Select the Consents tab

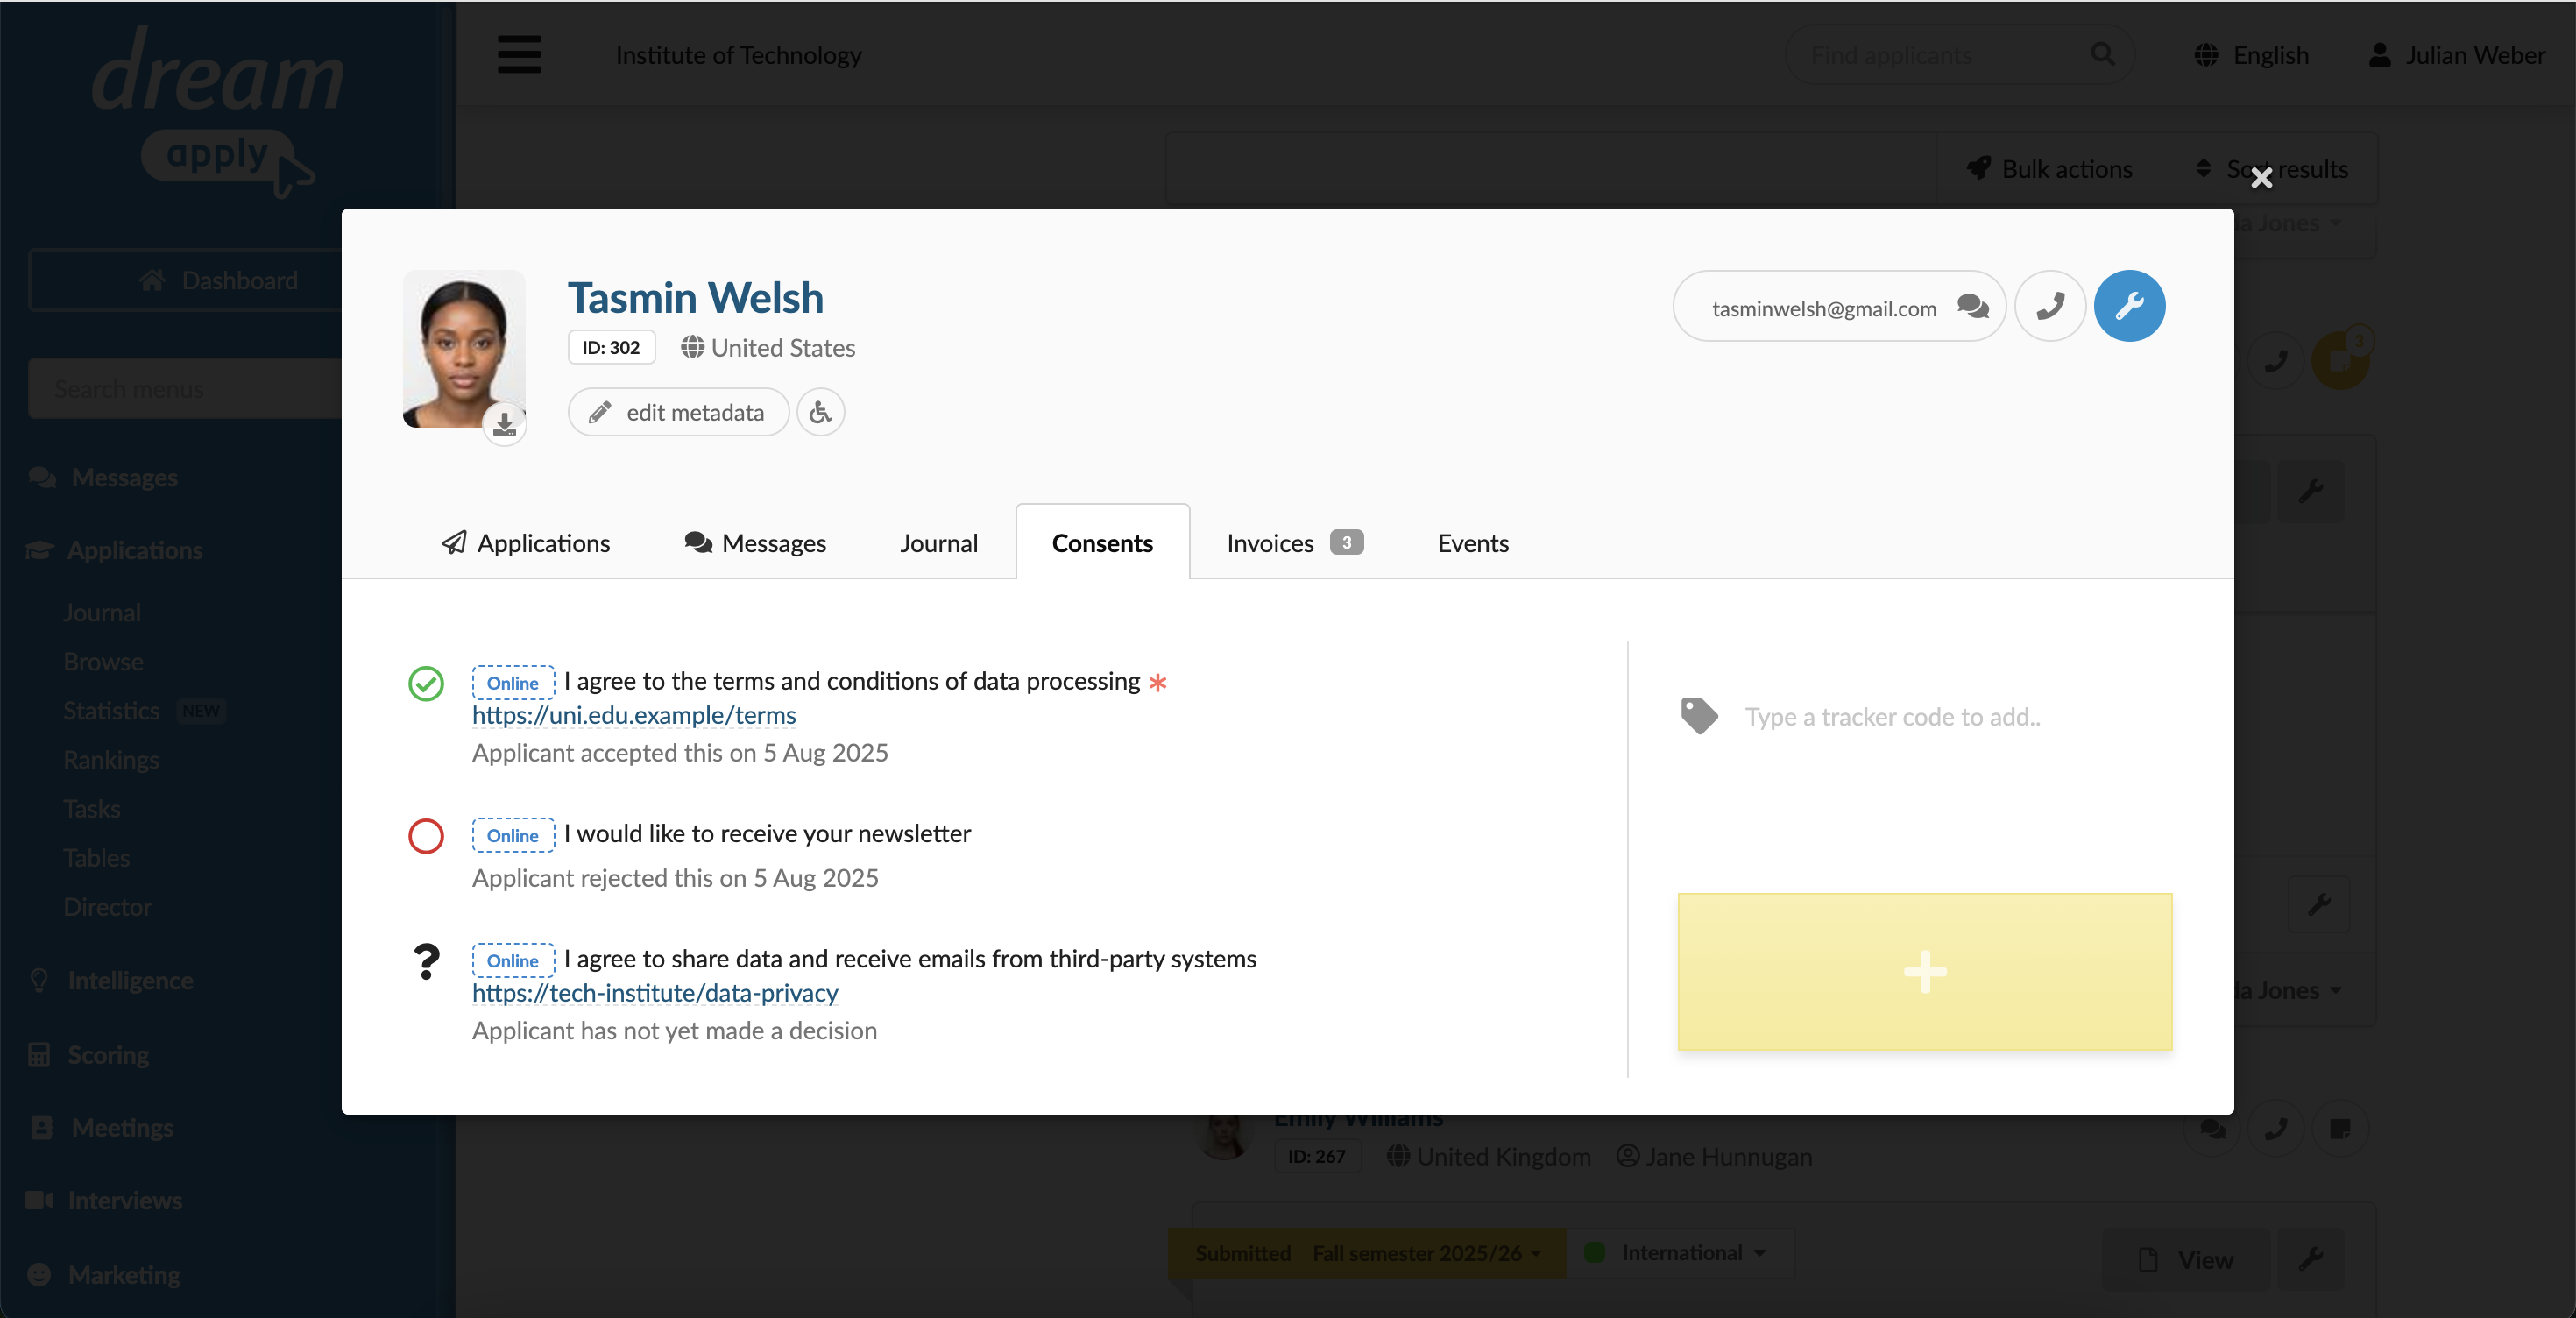(1102, 542)
